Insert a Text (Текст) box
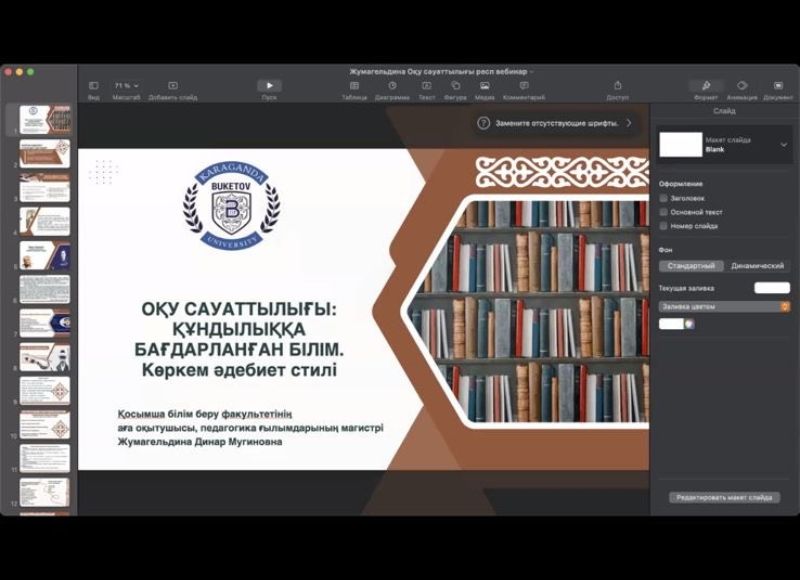 426,86
